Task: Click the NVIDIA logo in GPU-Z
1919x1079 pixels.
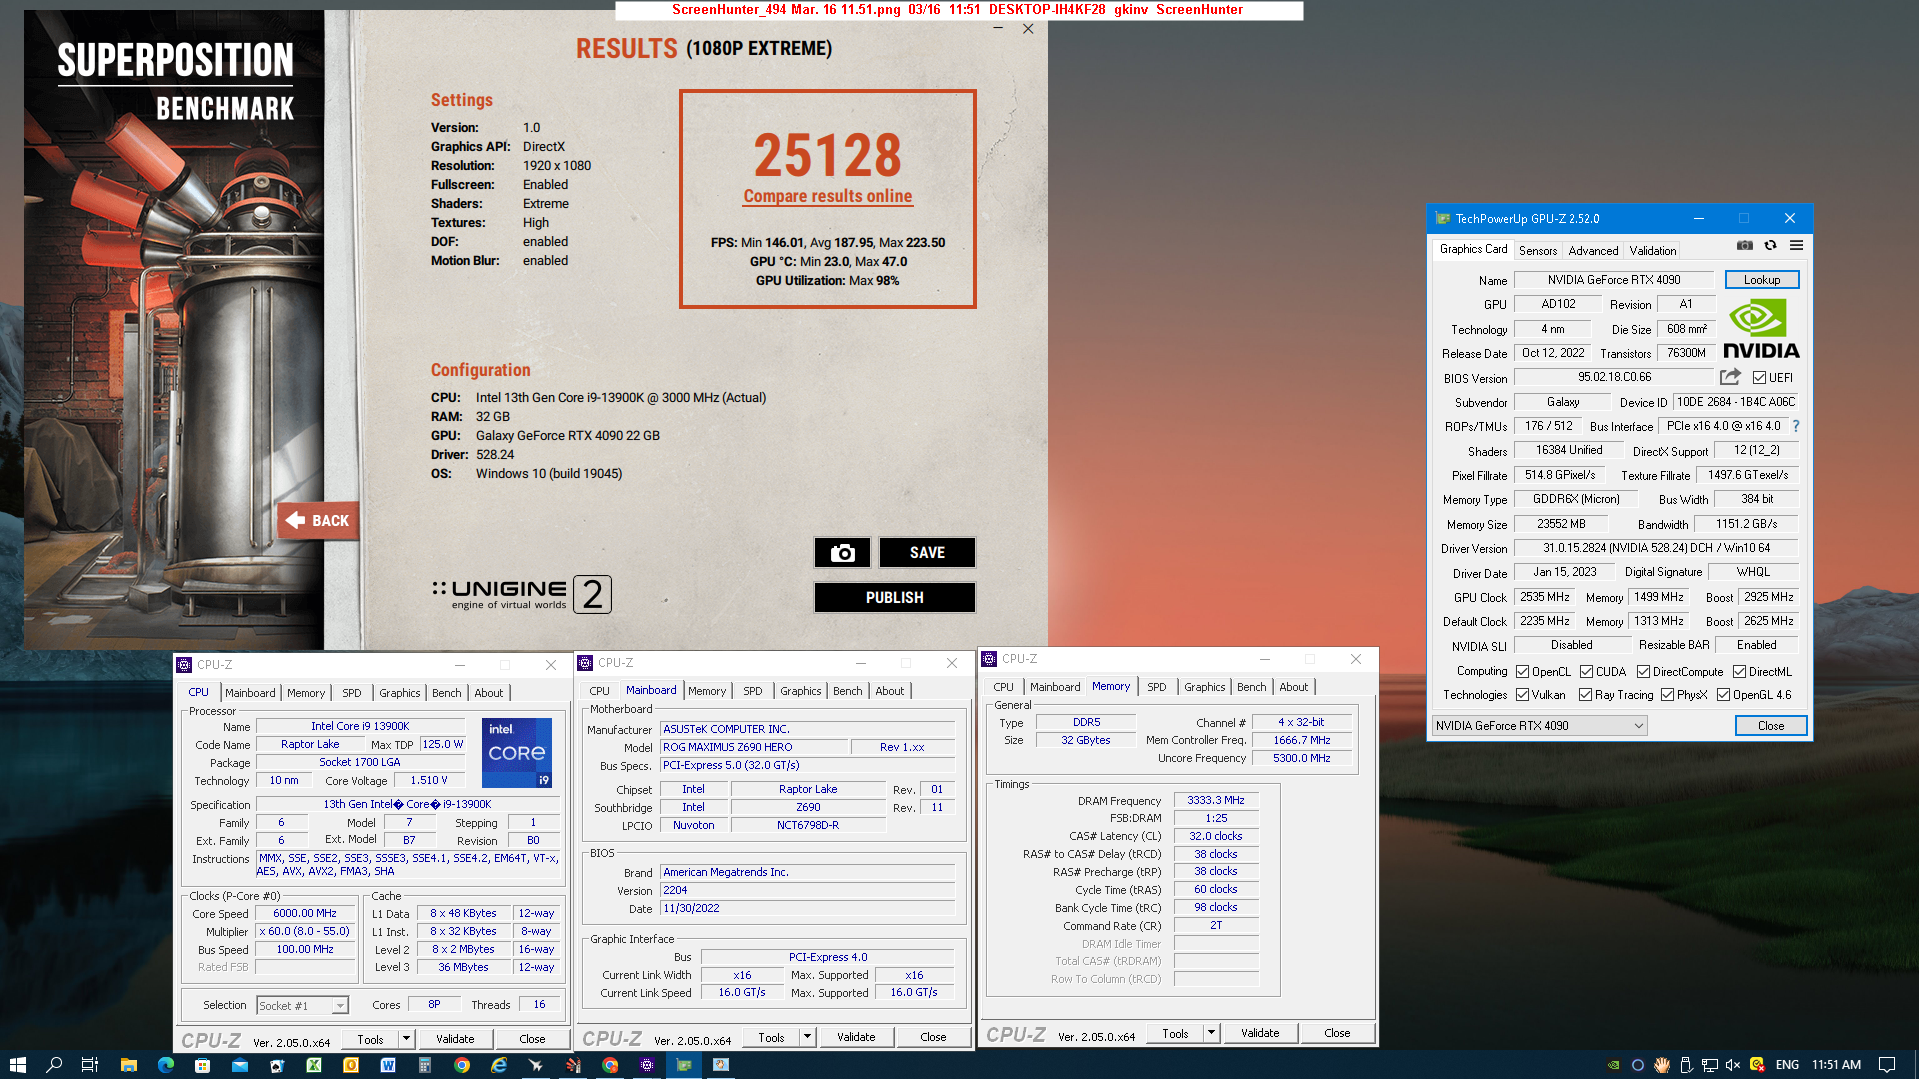Action: coord(1761,329)
